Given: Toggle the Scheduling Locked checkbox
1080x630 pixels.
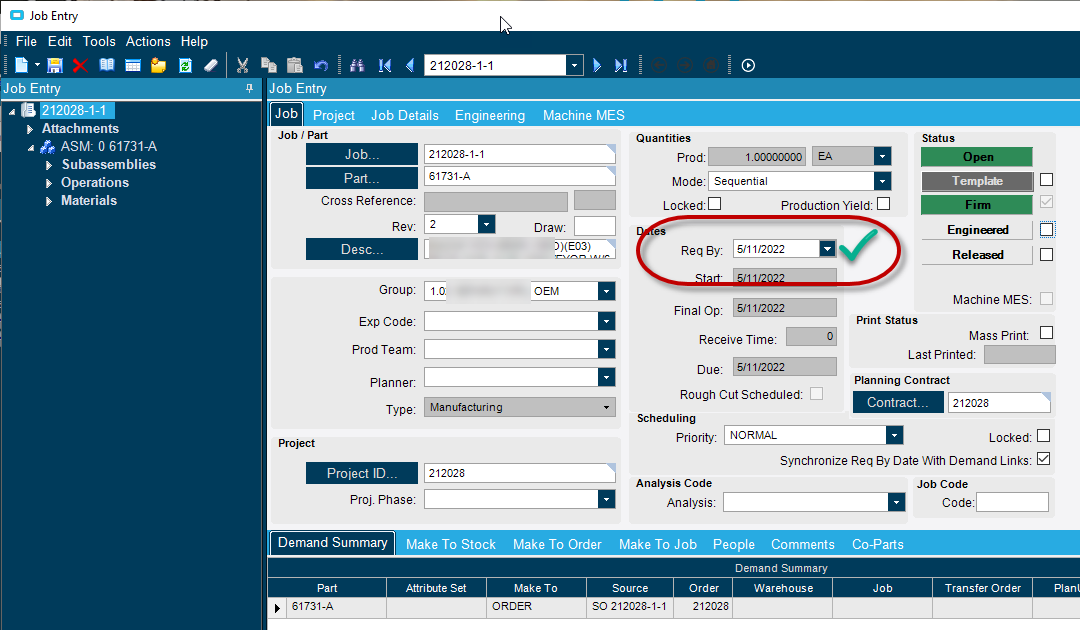Looking at the screenshot, I should (x=1043, y=436).
